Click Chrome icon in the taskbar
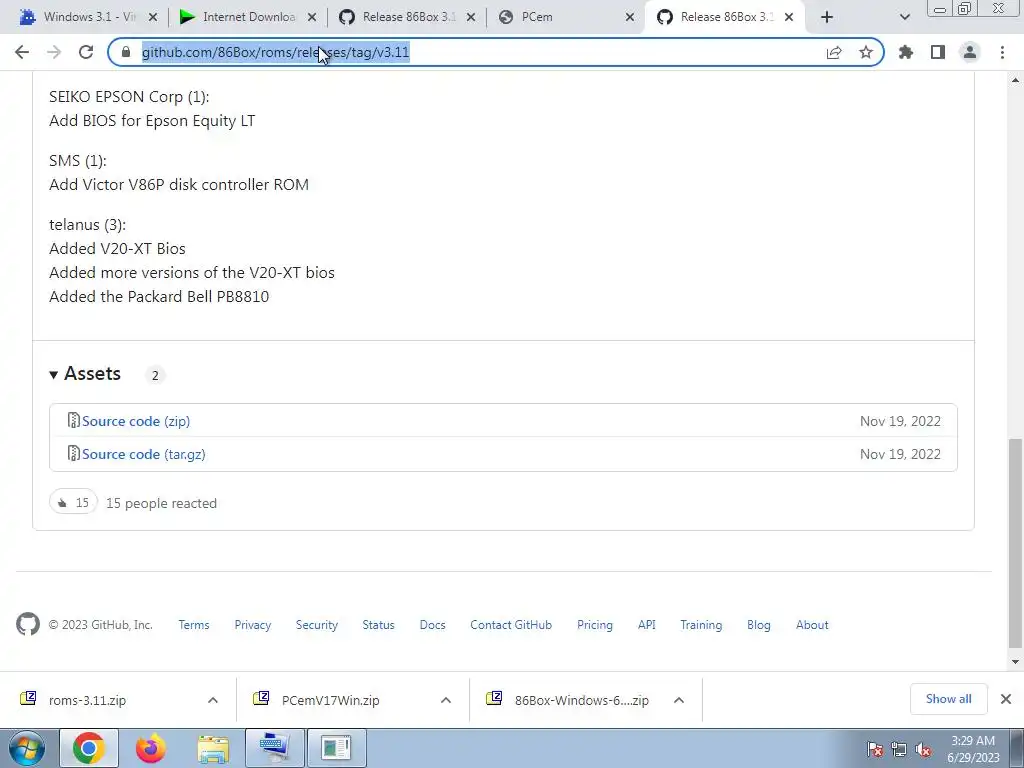Screen dimensions: 1024x768 click(x=89, y=748)
